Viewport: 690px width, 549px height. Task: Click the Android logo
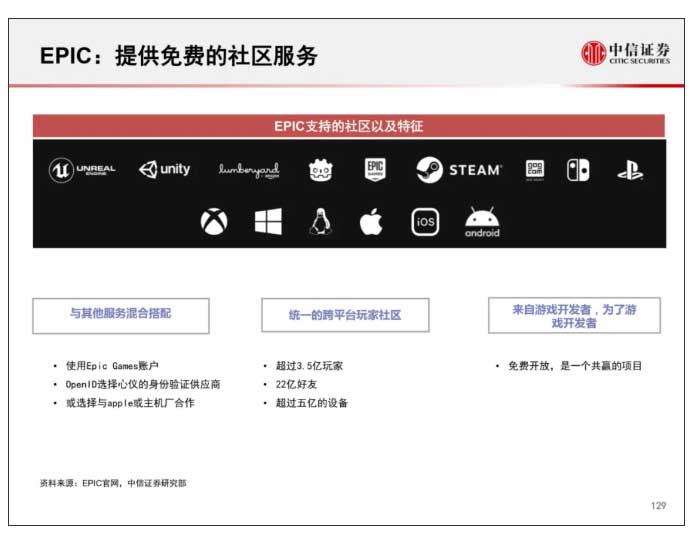click(x=482, y=222)
